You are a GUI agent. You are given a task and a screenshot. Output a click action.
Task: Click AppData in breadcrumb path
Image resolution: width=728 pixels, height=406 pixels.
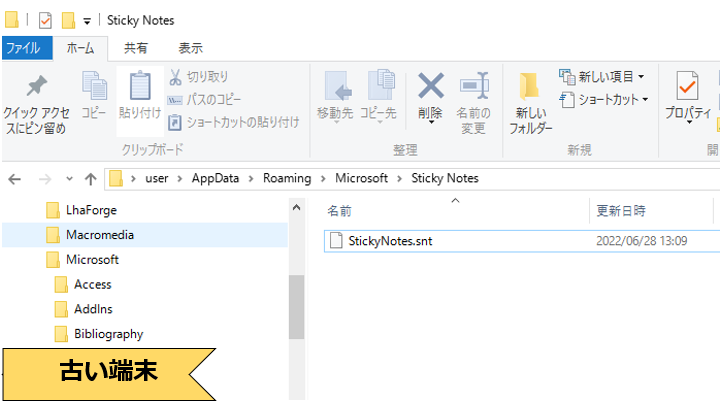click(x=215, y=178)
